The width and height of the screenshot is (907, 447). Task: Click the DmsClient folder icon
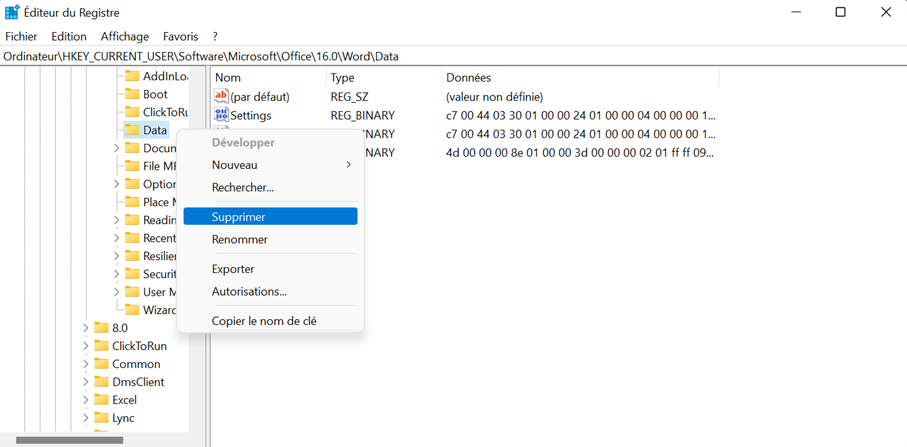101,382
